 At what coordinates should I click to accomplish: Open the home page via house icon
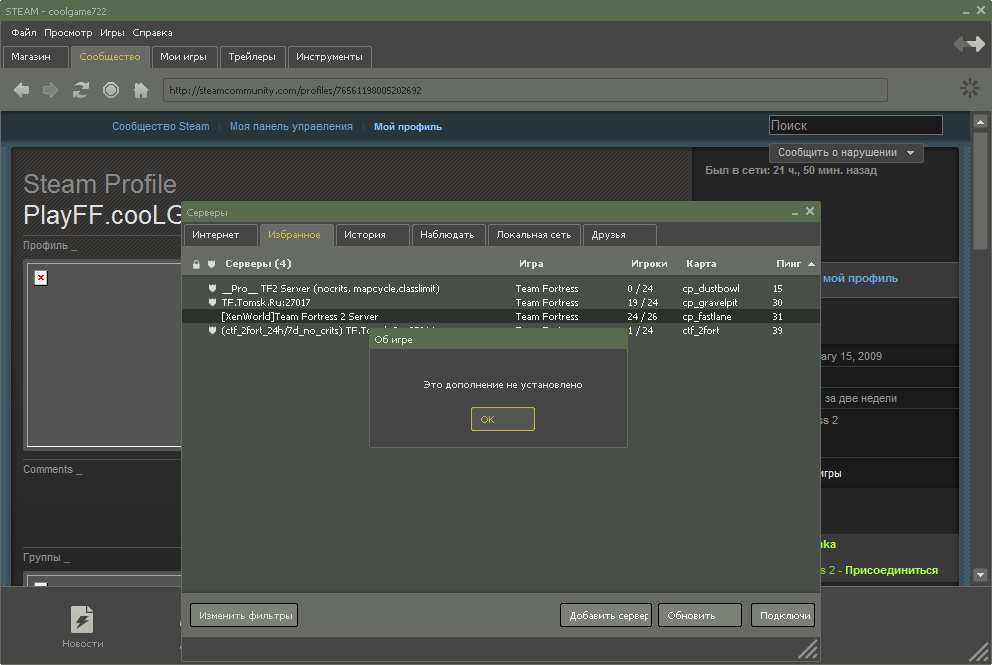pyautogui.click(x=140, y=90)
